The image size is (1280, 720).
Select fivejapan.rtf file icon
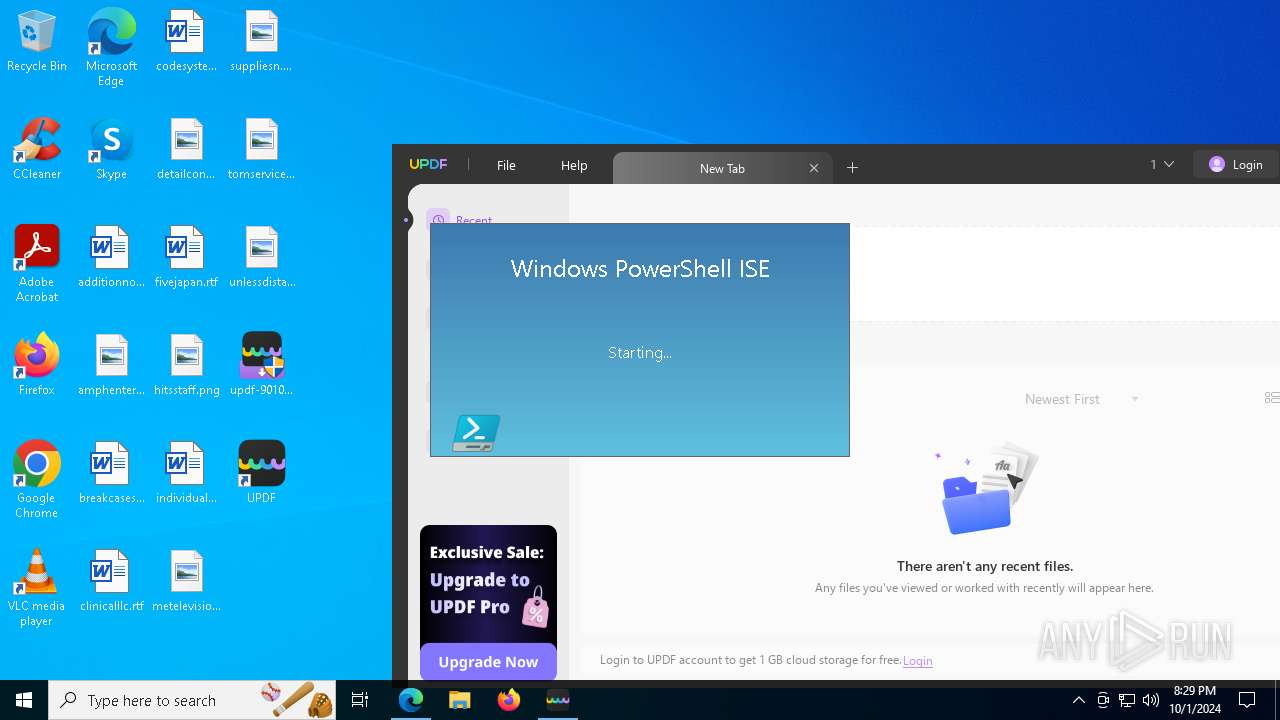(186, 258)
